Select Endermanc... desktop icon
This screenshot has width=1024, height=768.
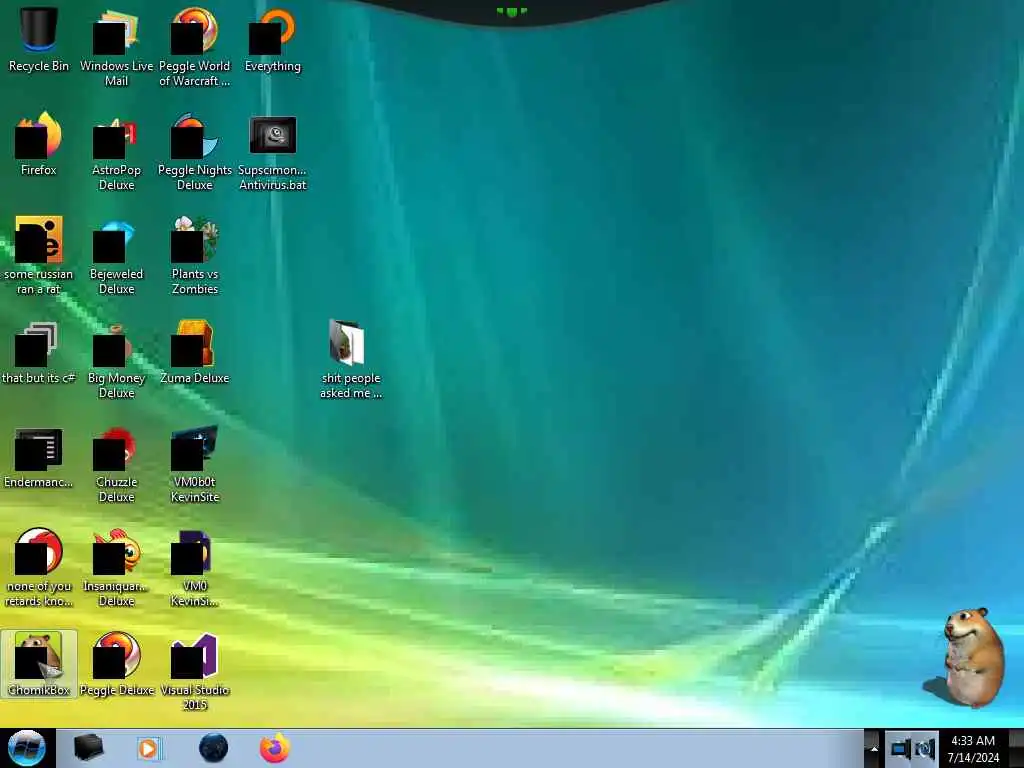(39, 457)
